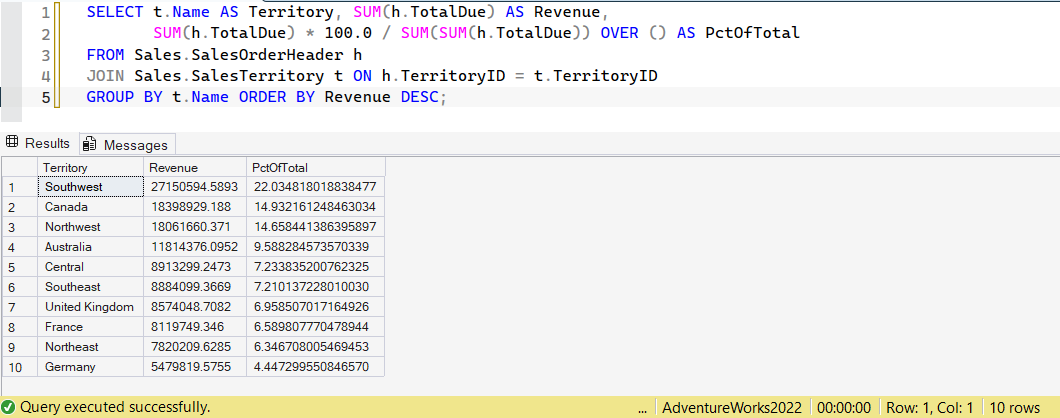Click the JOIN keyword on line 4
The image size is (1060, 418).
point(105,76)
